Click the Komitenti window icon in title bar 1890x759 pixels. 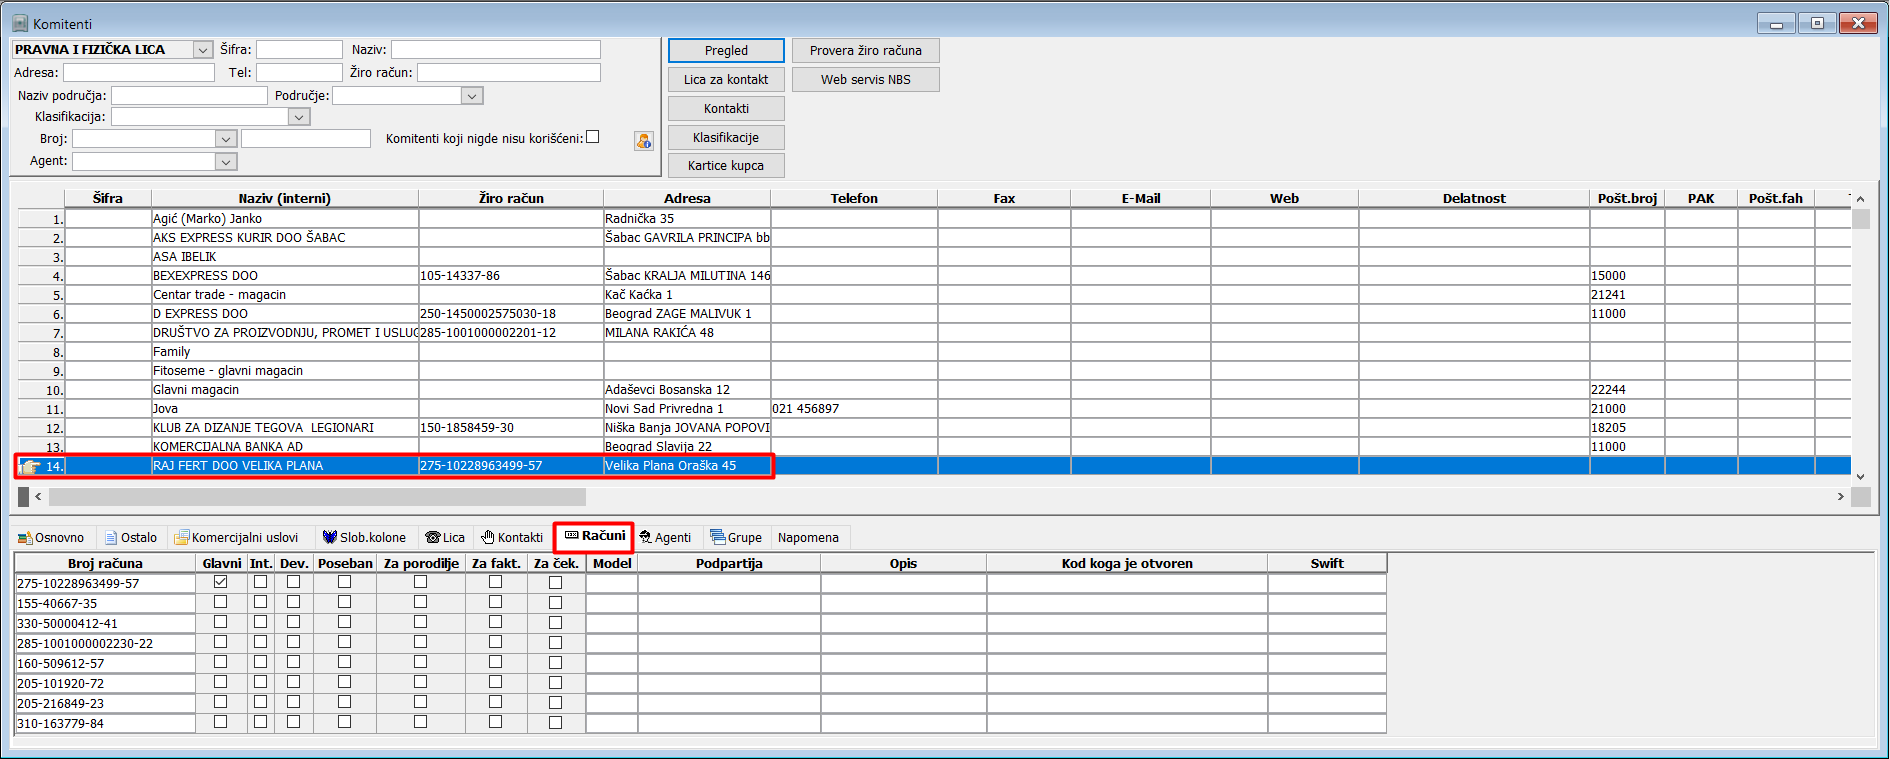[x=20, y=23]
